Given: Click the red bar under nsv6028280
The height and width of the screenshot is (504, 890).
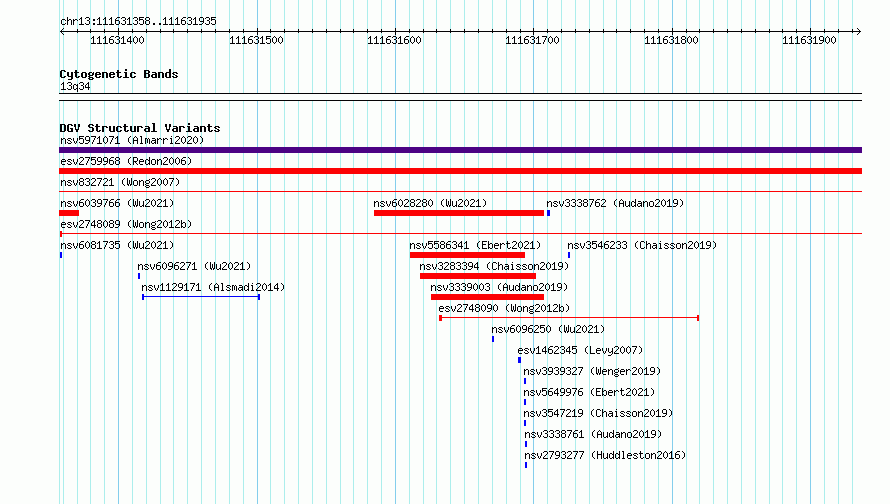Looking at the screenshot, I should [459, 213].
